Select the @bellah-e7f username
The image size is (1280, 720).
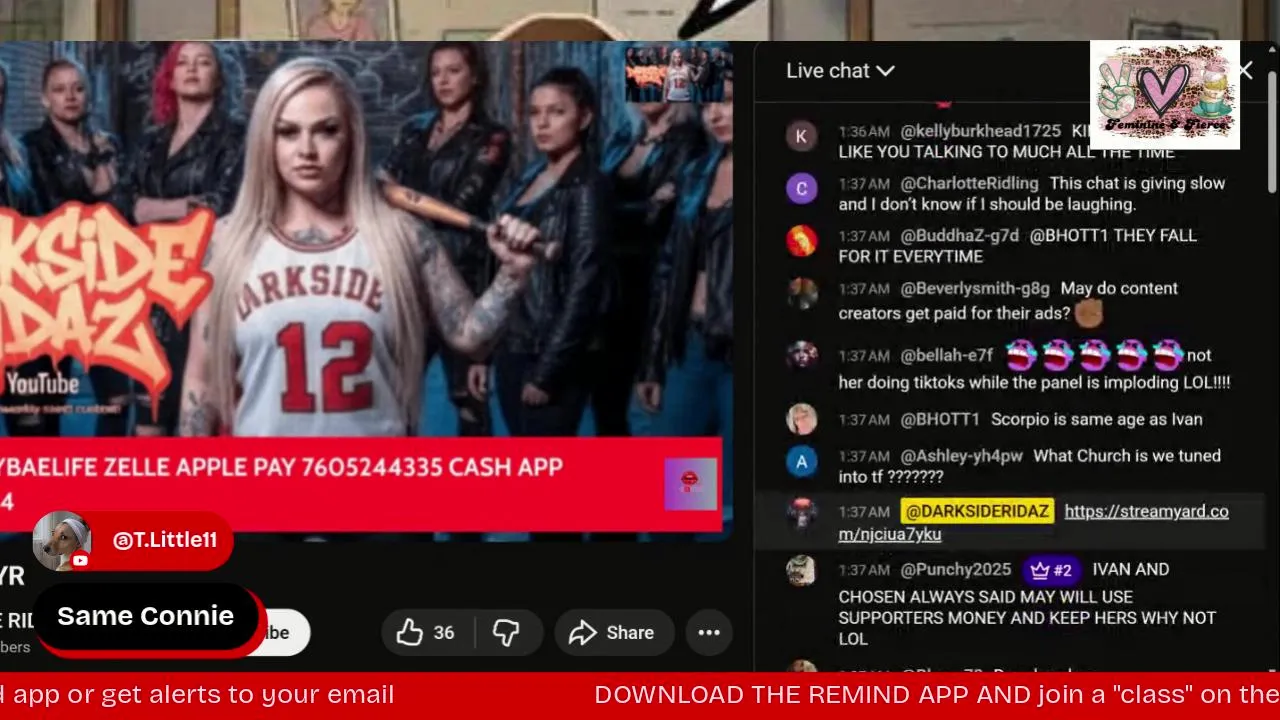(946, 355)
